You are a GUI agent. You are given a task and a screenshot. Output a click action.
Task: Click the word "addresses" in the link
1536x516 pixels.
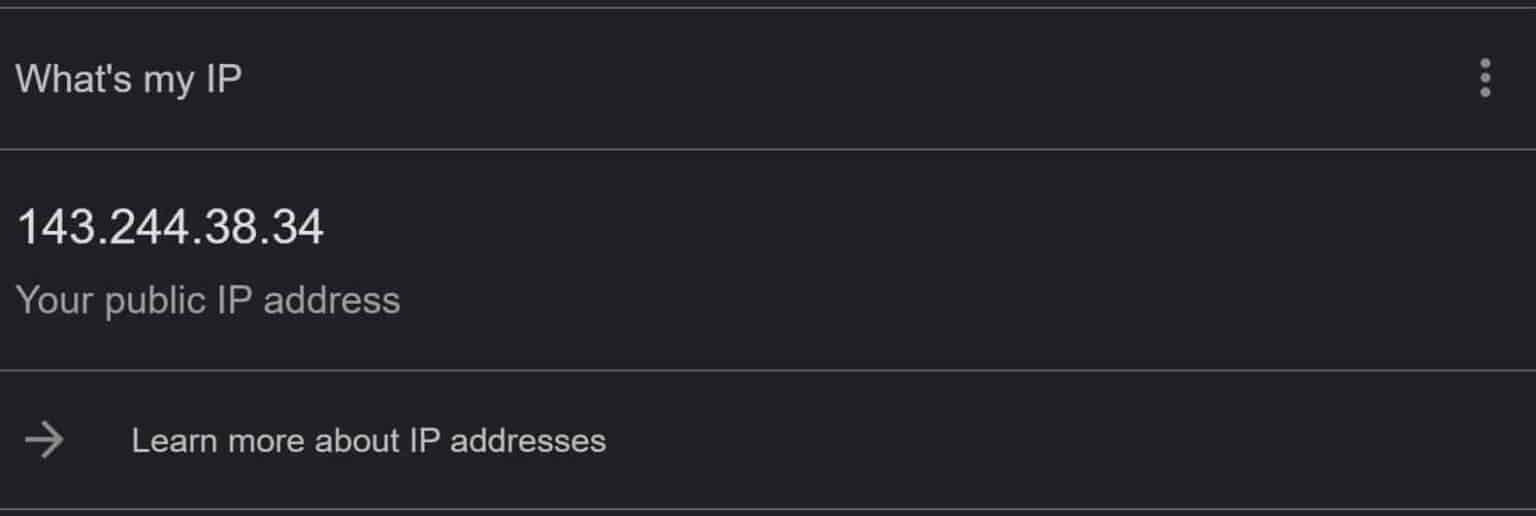pos(528,441)
